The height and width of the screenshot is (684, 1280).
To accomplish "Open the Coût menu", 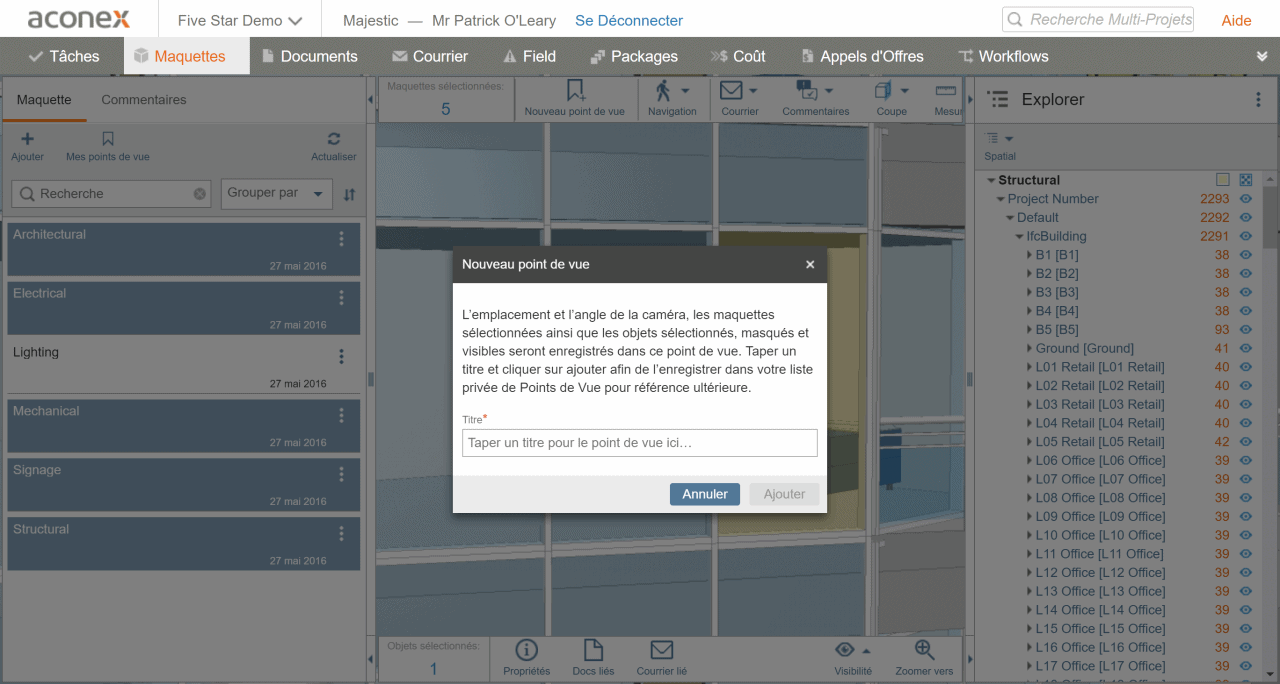I will click(x=738, y=56).
